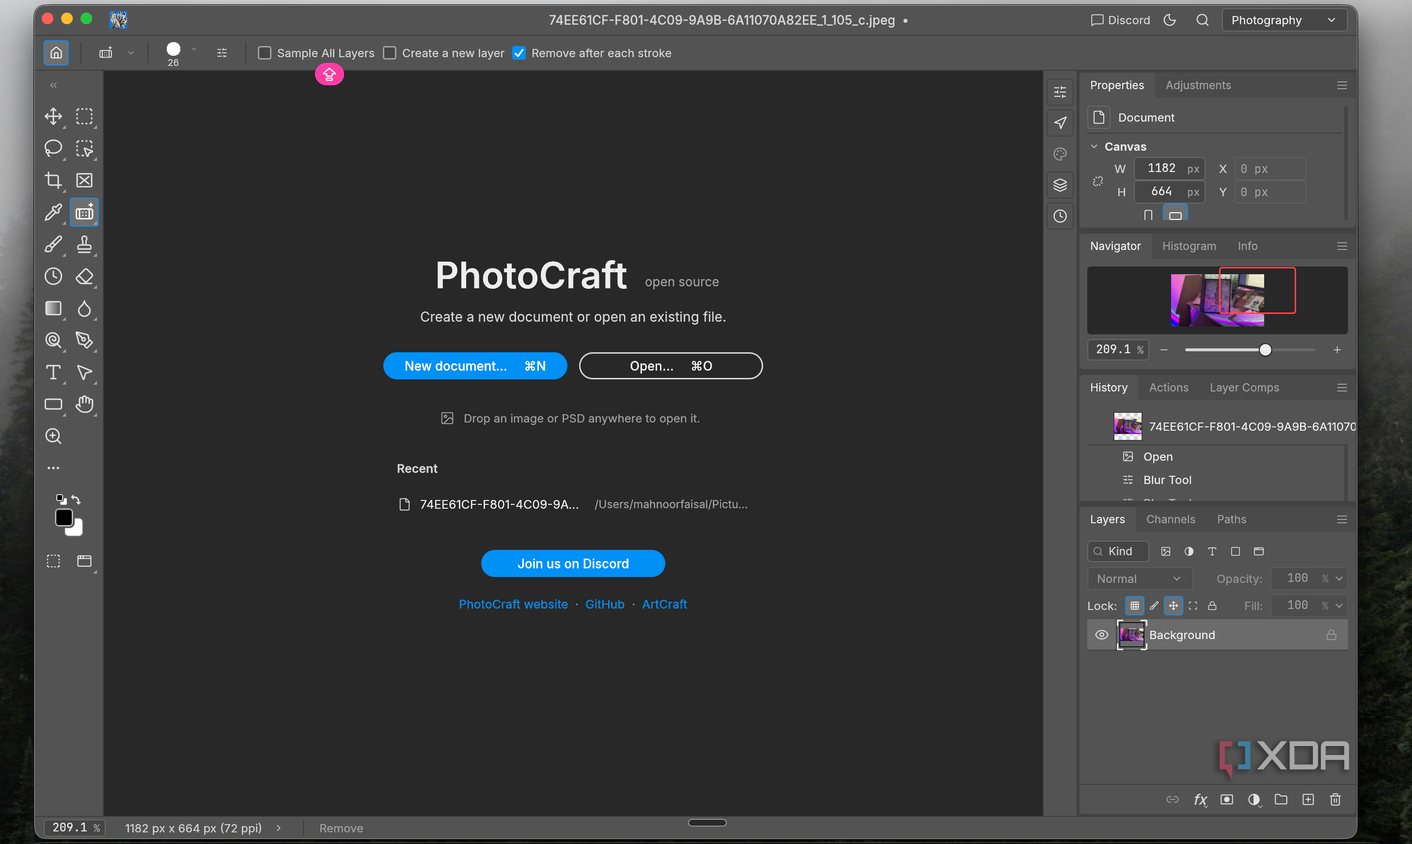Select the Type tool

(54, 373)
